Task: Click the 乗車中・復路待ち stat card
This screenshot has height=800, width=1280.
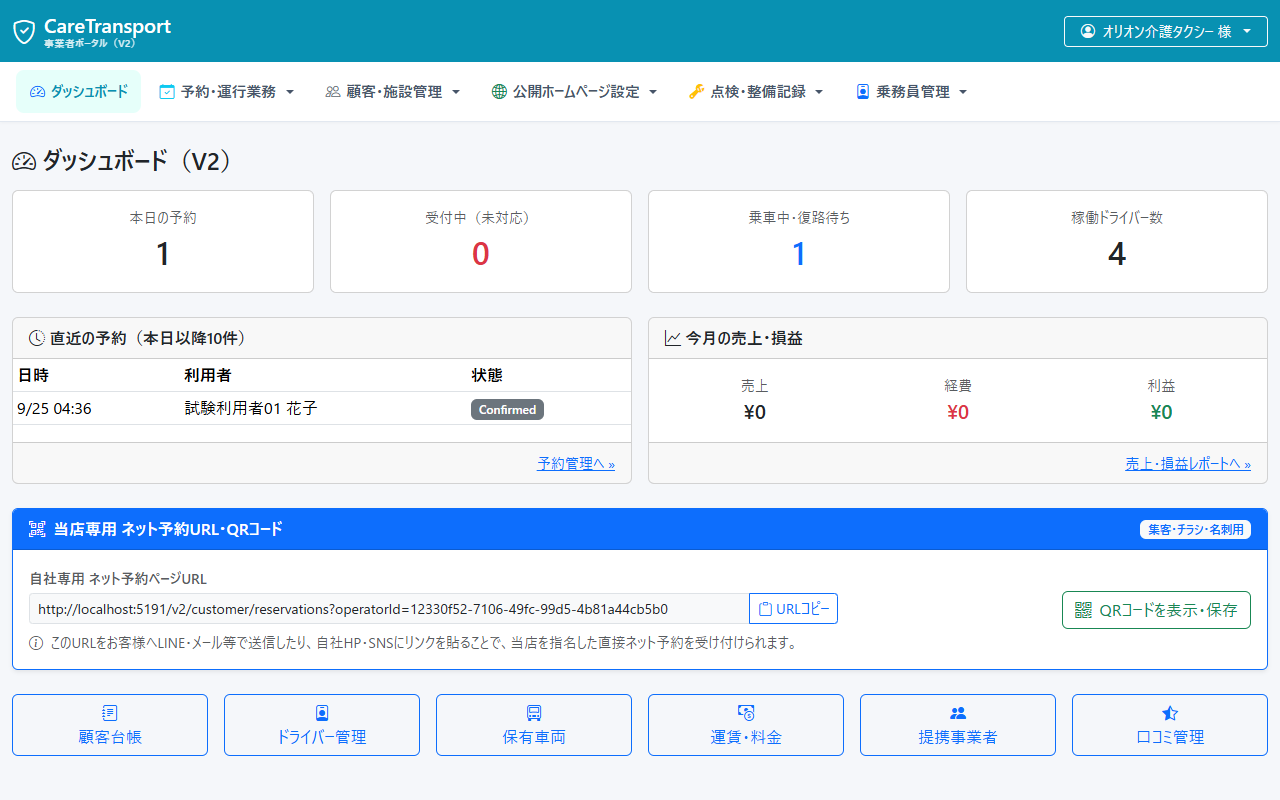Action: click(x=799, y=242)
